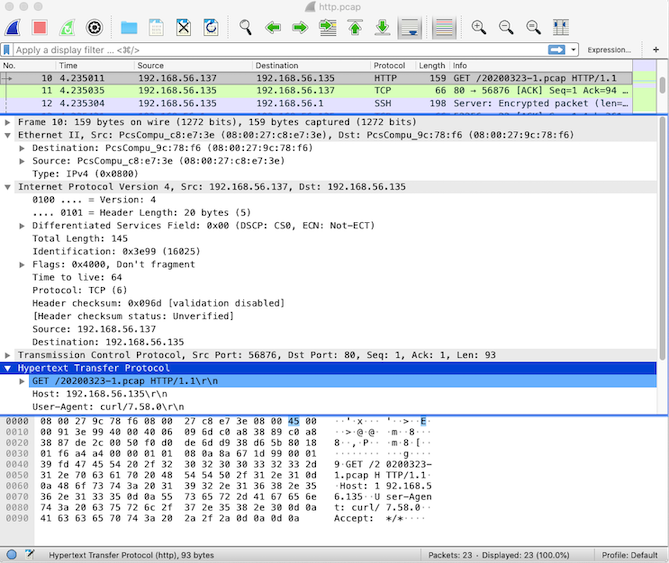
Task: Reset packet text to normal size
Action: [533, 28]
